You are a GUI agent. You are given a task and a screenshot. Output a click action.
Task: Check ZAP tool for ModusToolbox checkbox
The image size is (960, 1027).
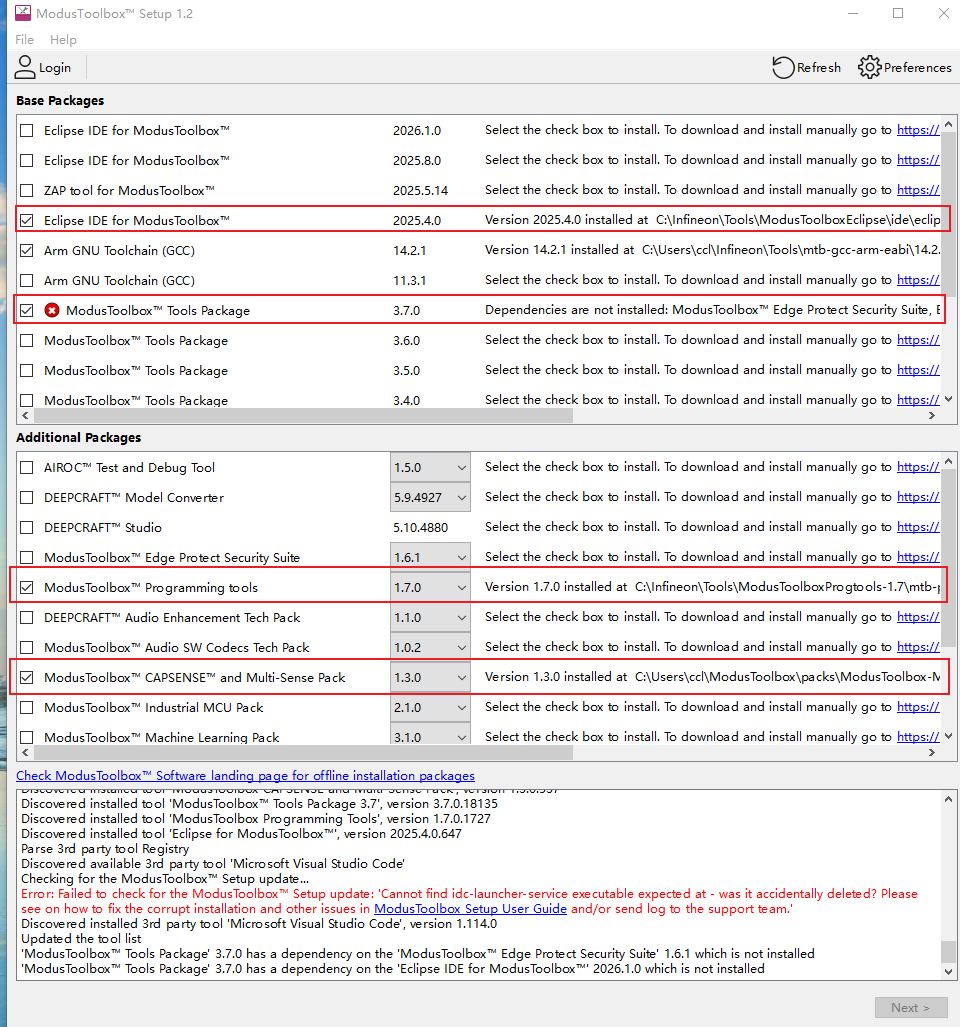click(27, 191)
